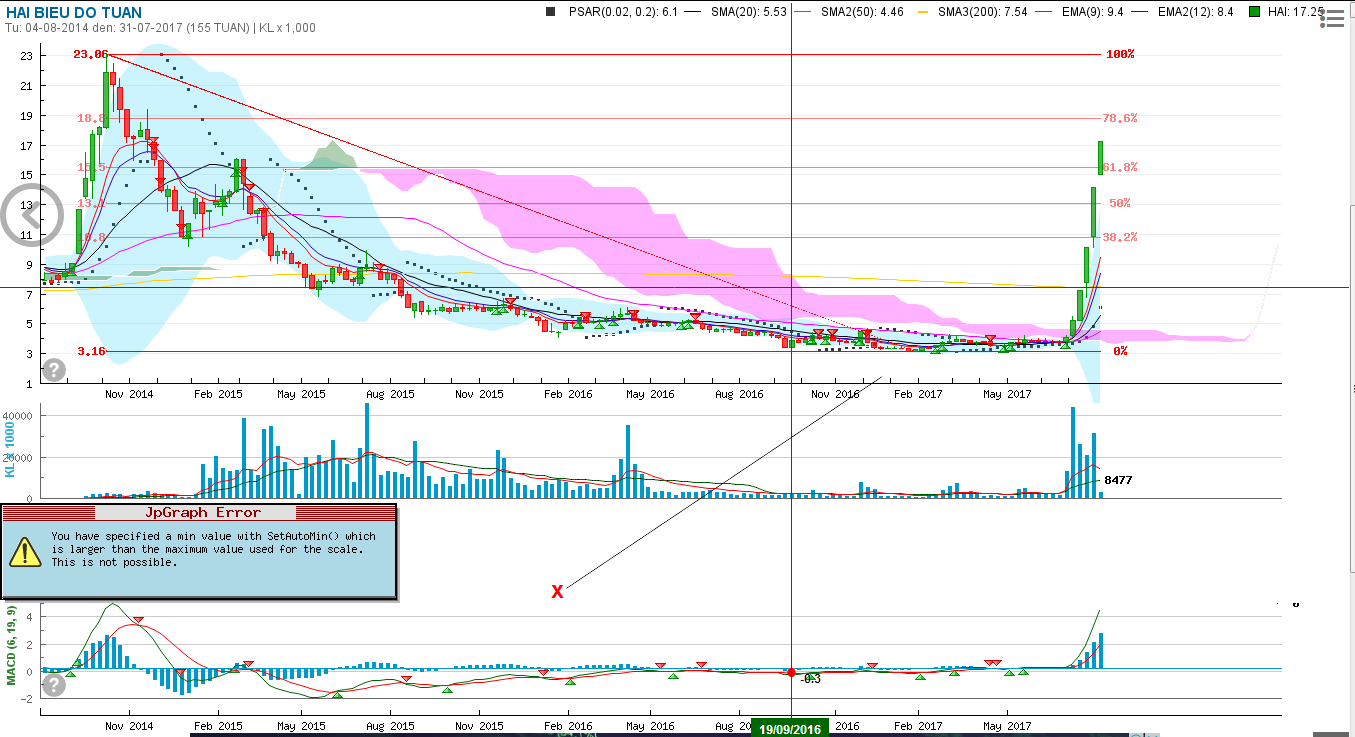Image resolution: width=1355 pixels, height=737 pixels.
Task: Click the red MACD marker at crosshair
Action: point(791,673)
